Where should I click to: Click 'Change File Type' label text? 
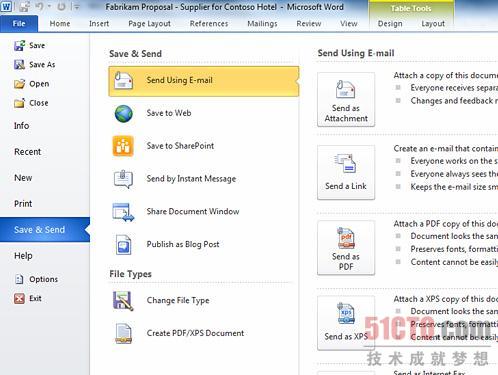(x=178, y=300)
